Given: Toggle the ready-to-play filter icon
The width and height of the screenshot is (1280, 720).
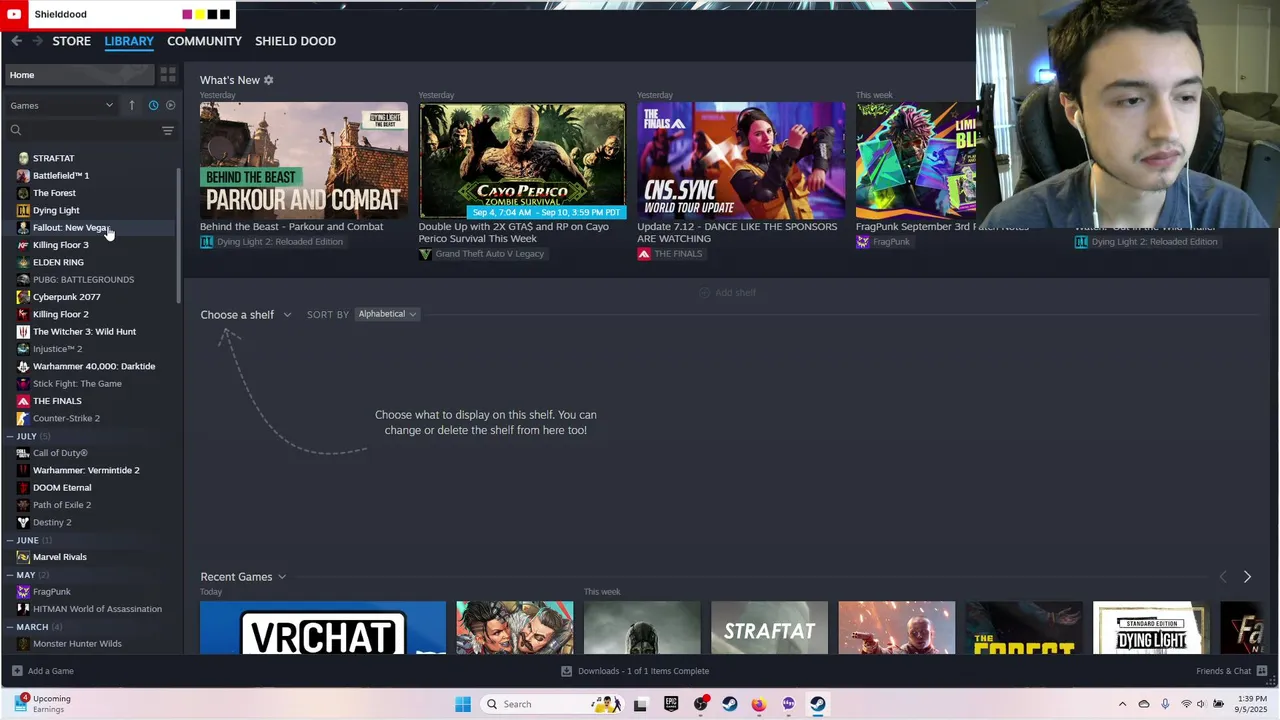Looking at the screenshot, I should (170, 105).
